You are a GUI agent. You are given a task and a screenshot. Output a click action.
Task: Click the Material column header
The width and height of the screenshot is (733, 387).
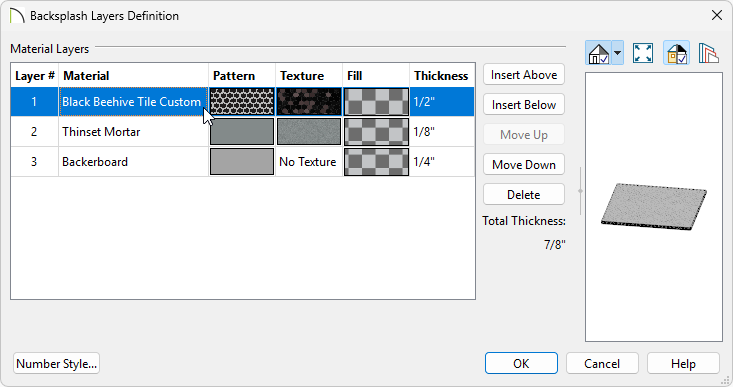point(133,75)
